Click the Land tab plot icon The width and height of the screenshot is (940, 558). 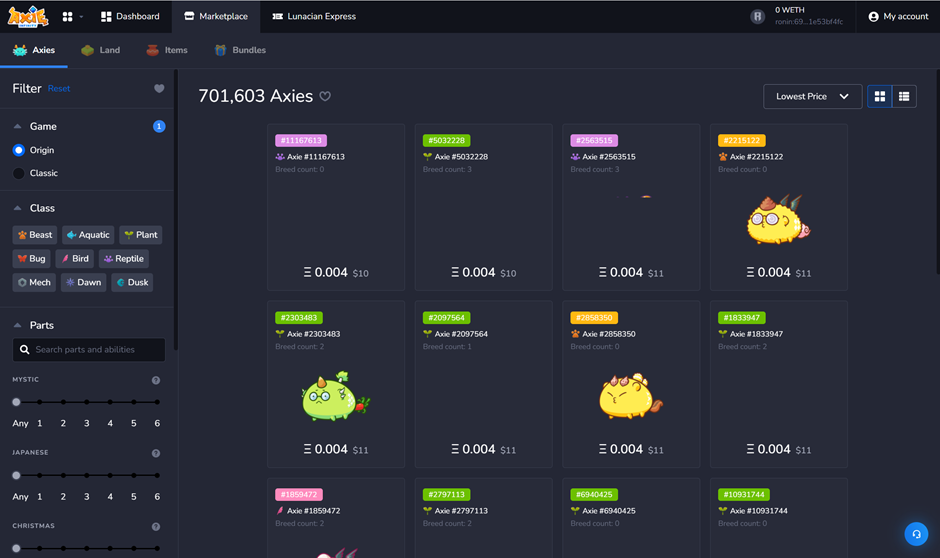coord(88,50)
